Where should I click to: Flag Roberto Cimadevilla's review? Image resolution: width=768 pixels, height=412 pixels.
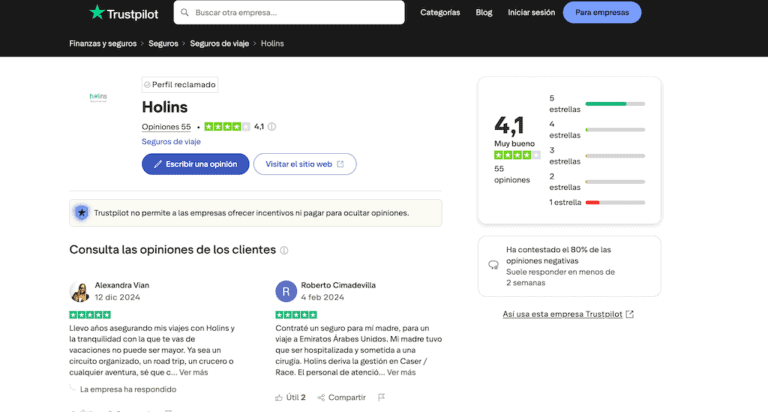point(382,397)
